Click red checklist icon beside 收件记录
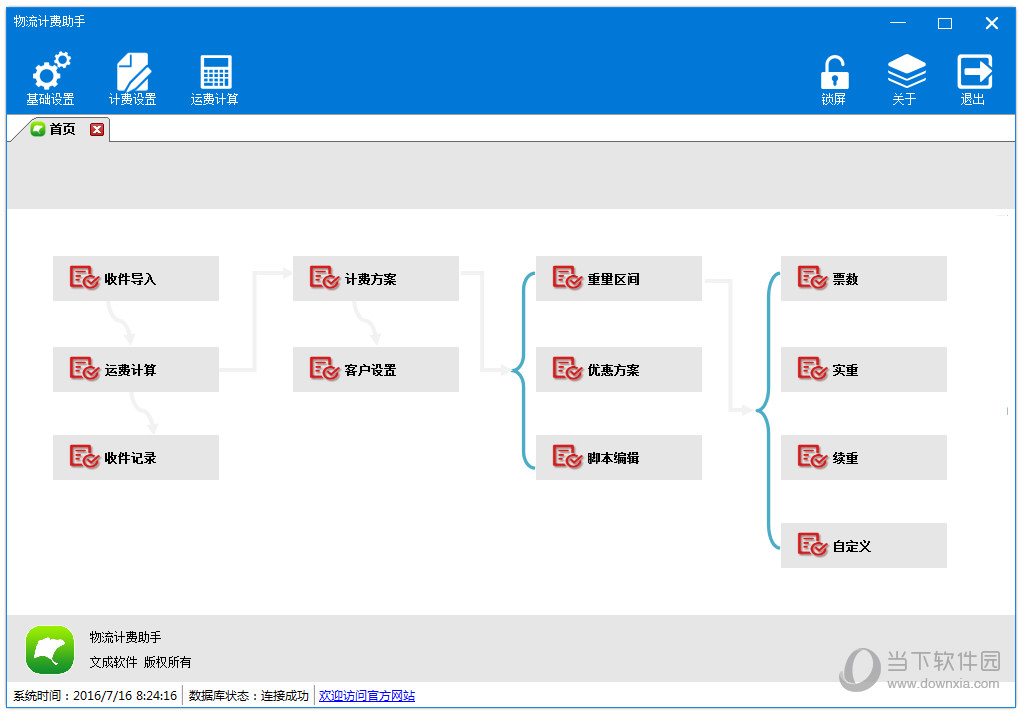Screen dimensions: 1024x713 84,457
